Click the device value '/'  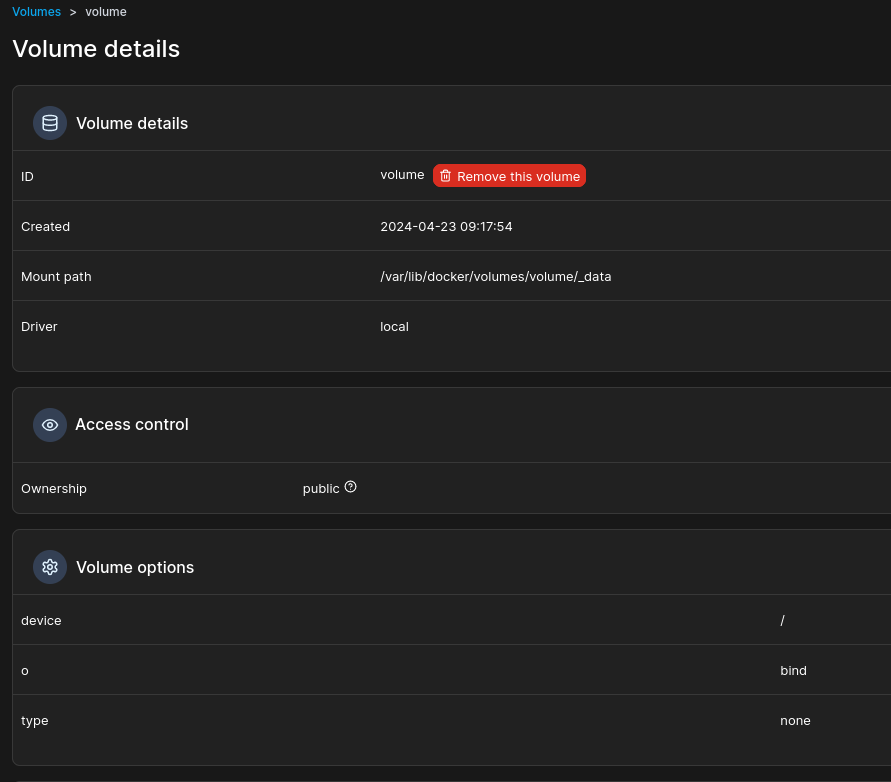[782, 621]
